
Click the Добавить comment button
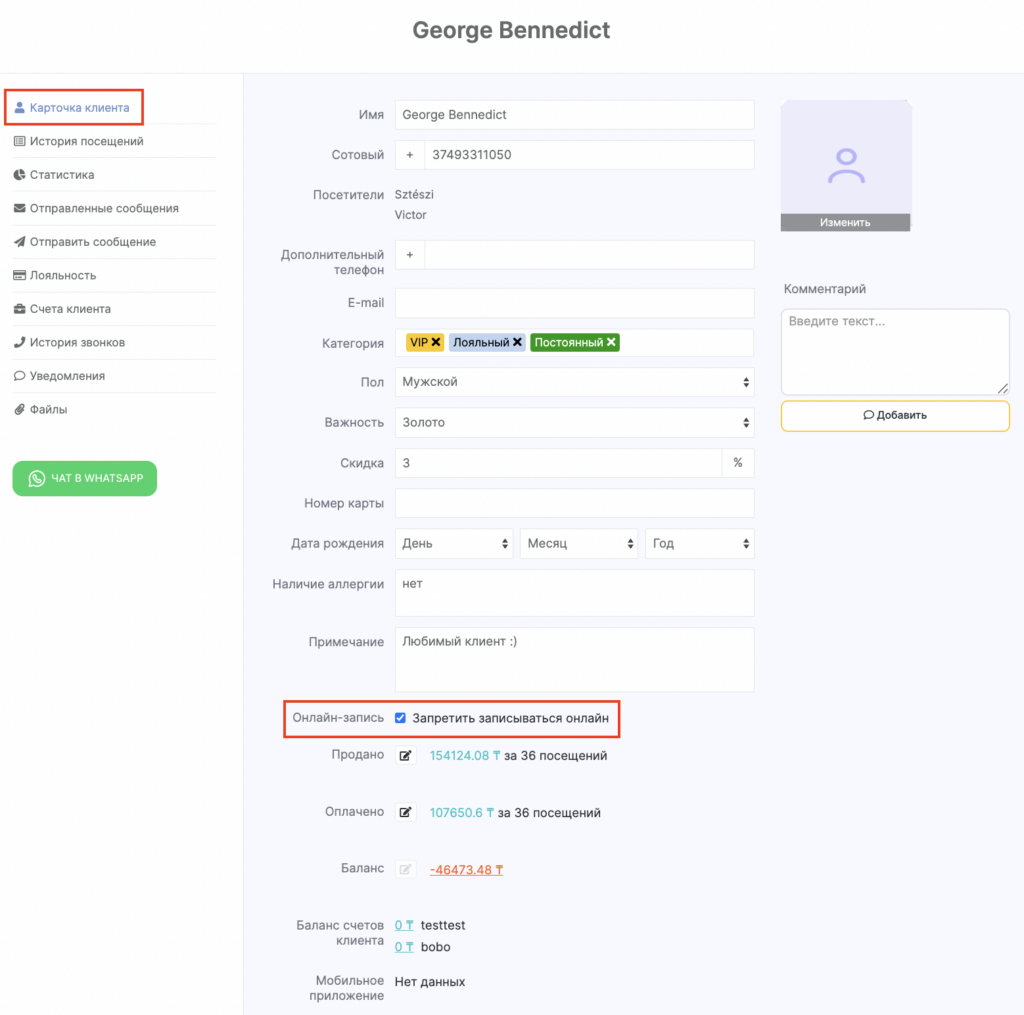click(x=894, y=415)
